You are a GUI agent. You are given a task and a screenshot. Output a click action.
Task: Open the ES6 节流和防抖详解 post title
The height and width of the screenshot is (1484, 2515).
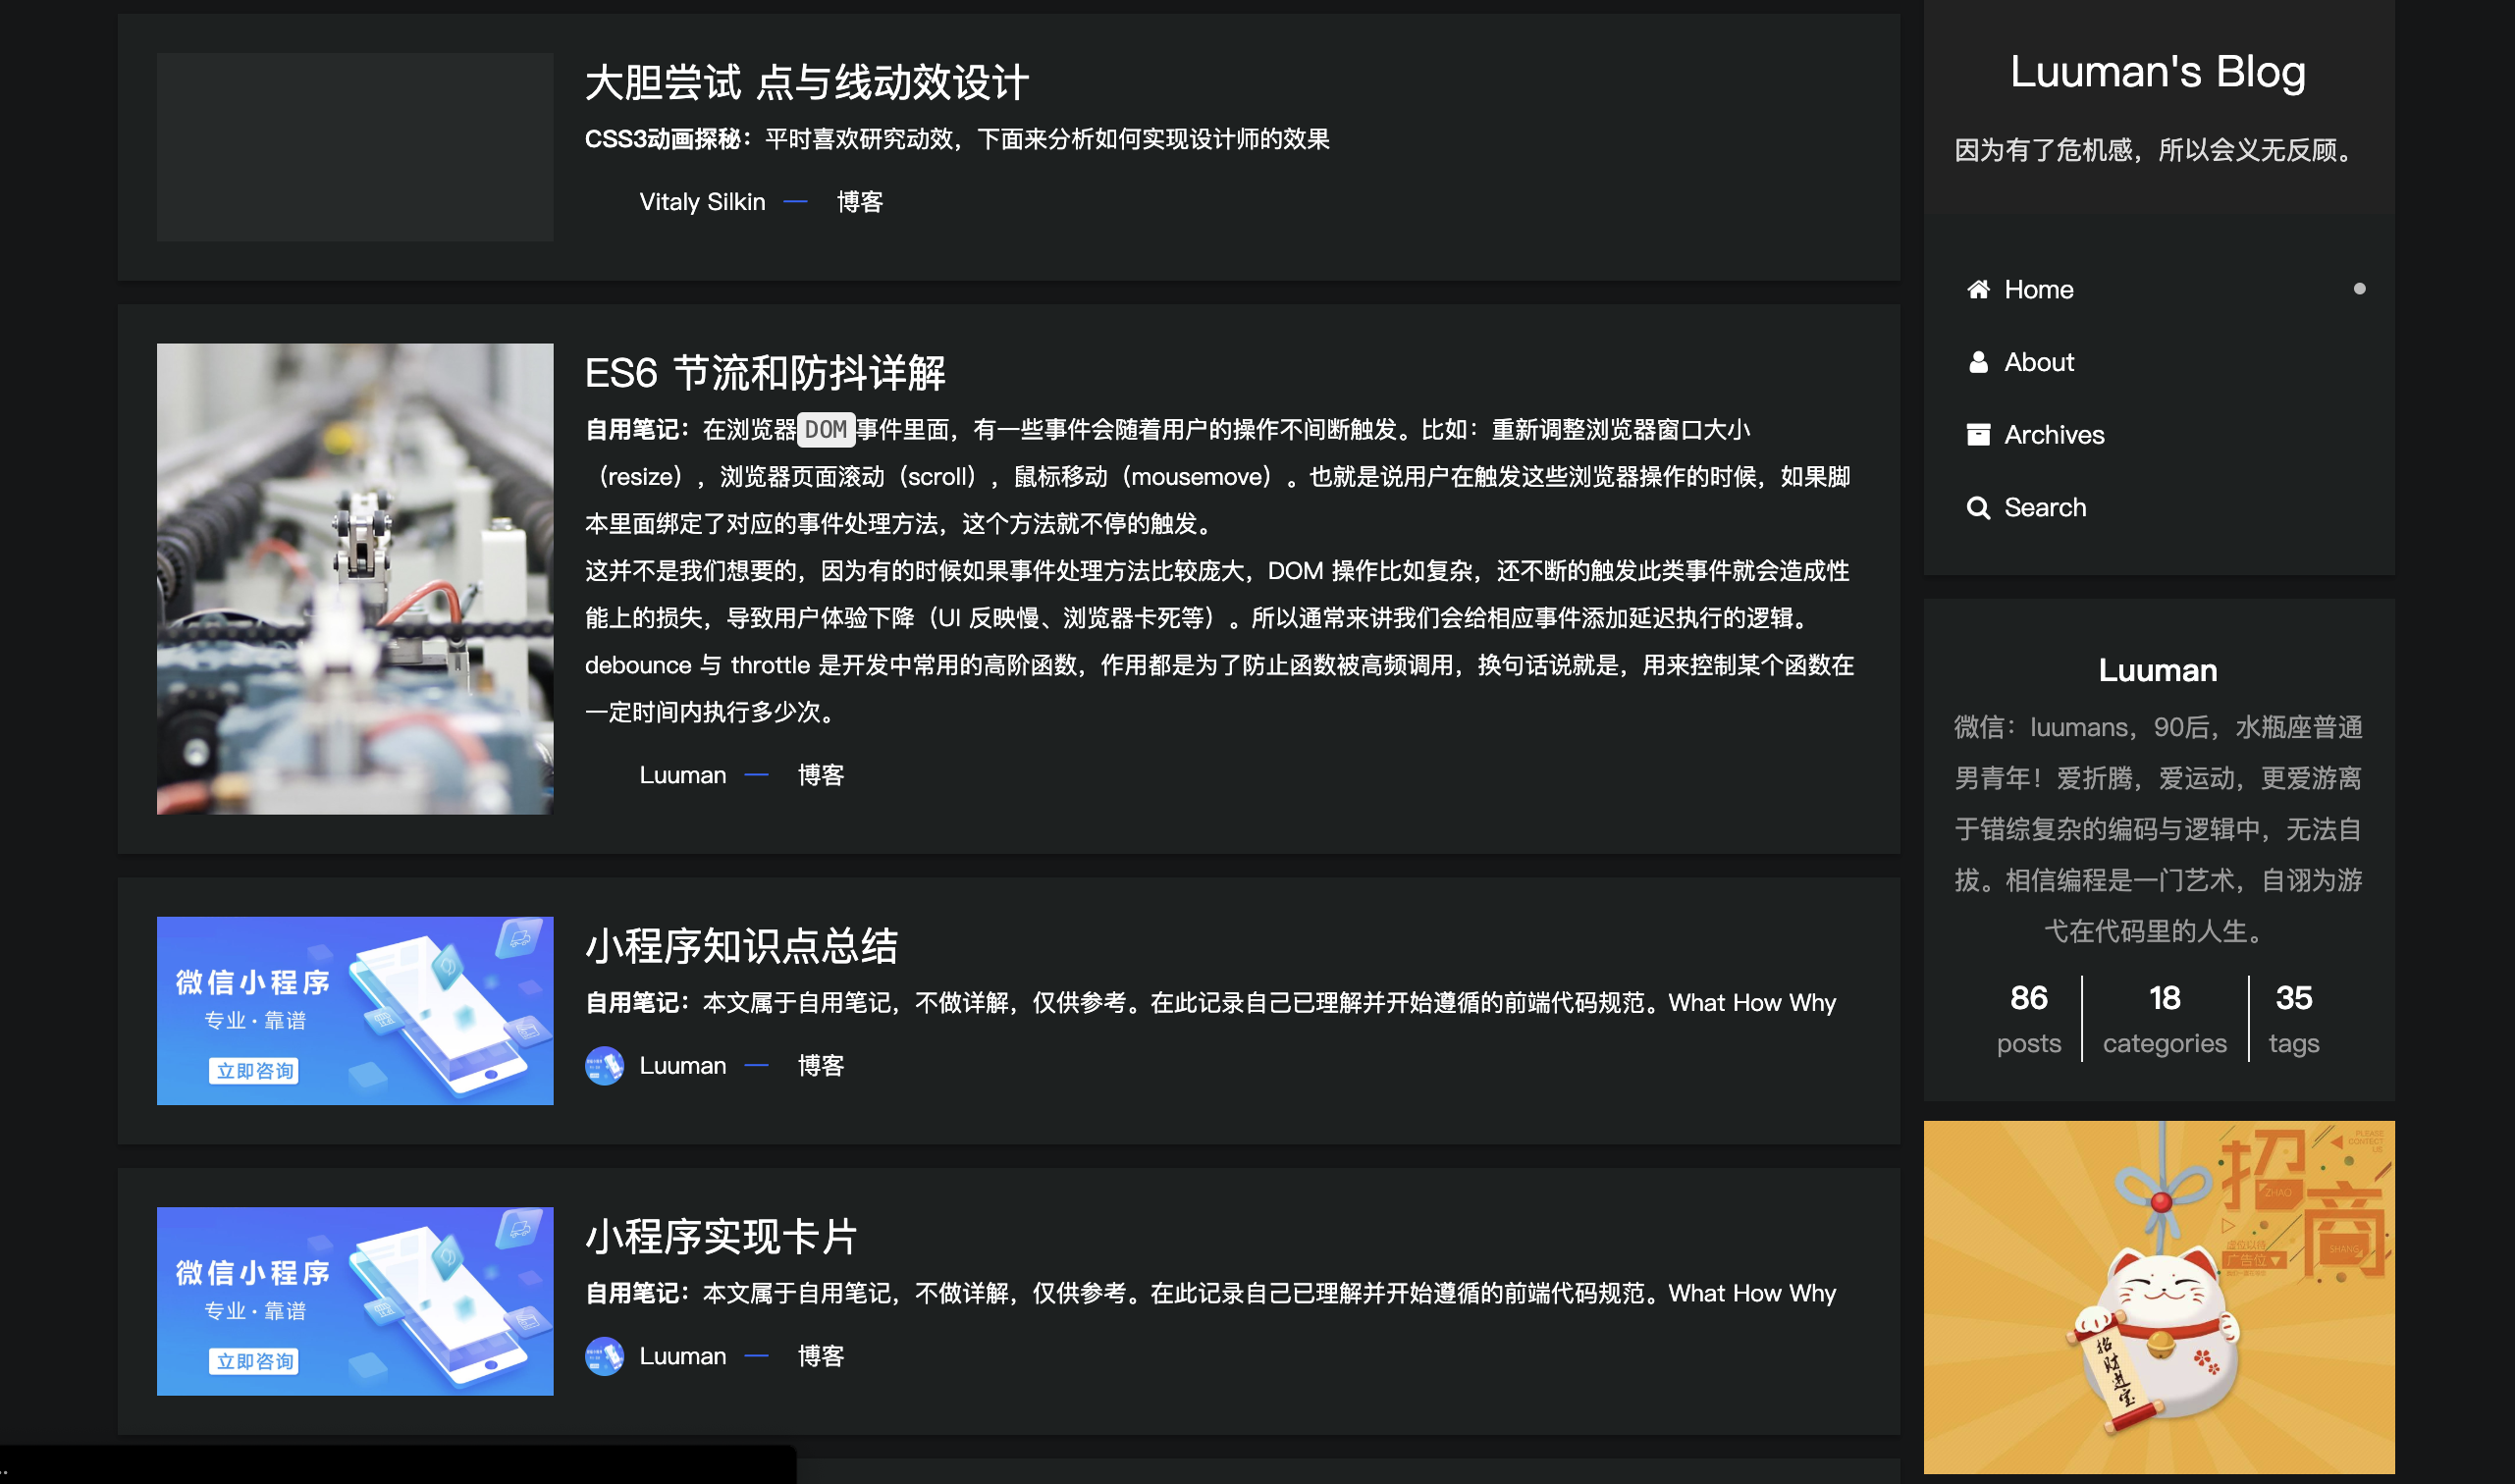point(765,373)
